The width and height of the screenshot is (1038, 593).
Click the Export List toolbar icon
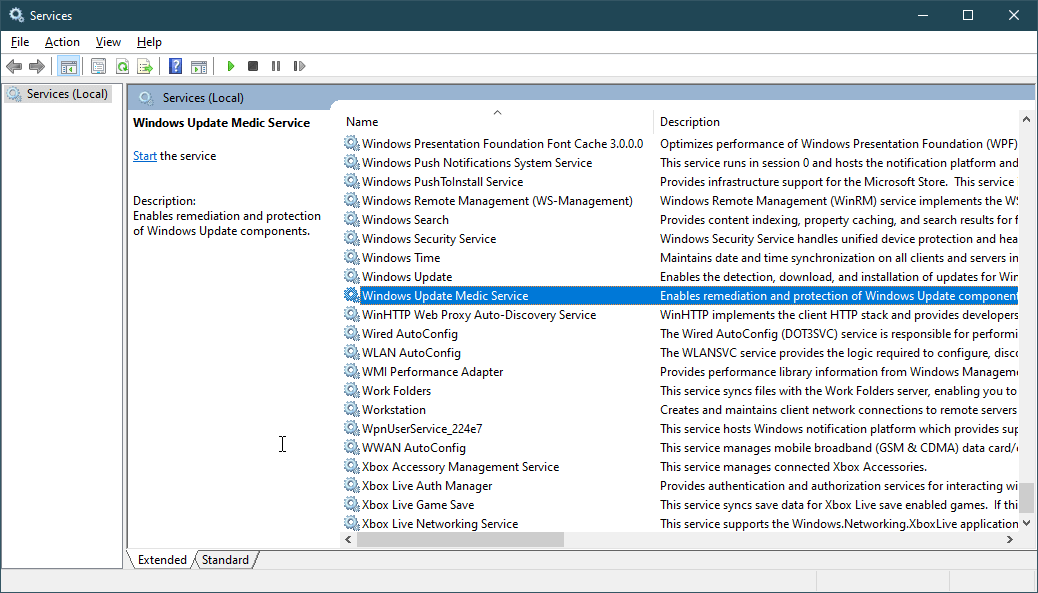(145, 66)
